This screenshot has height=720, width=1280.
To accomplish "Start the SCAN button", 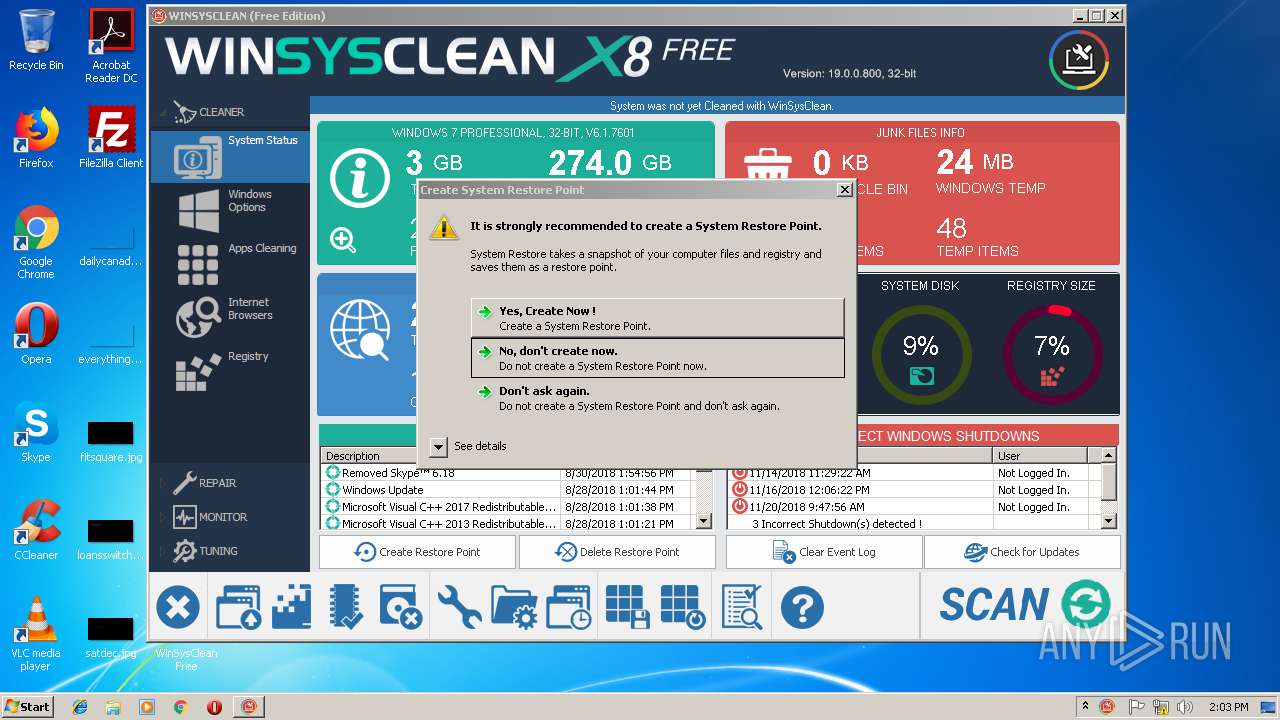I will (1024, 605).
